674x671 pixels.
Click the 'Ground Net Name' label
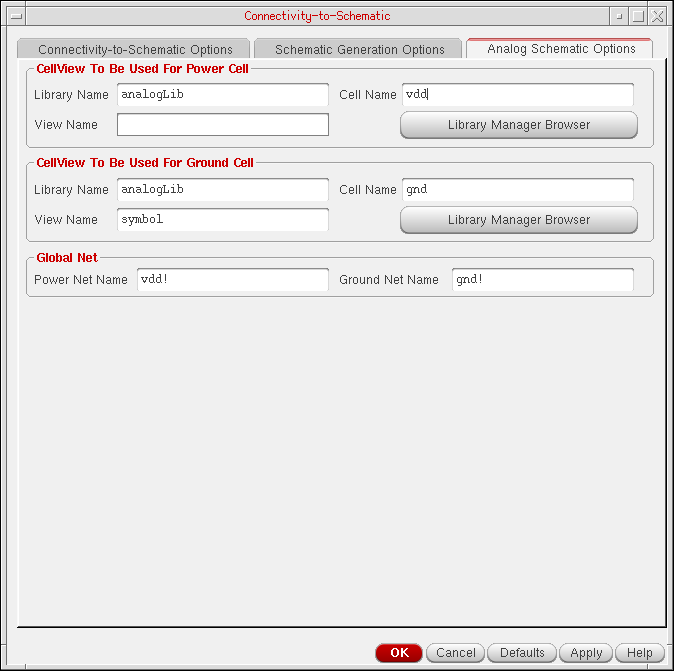(x=389, y=280)
